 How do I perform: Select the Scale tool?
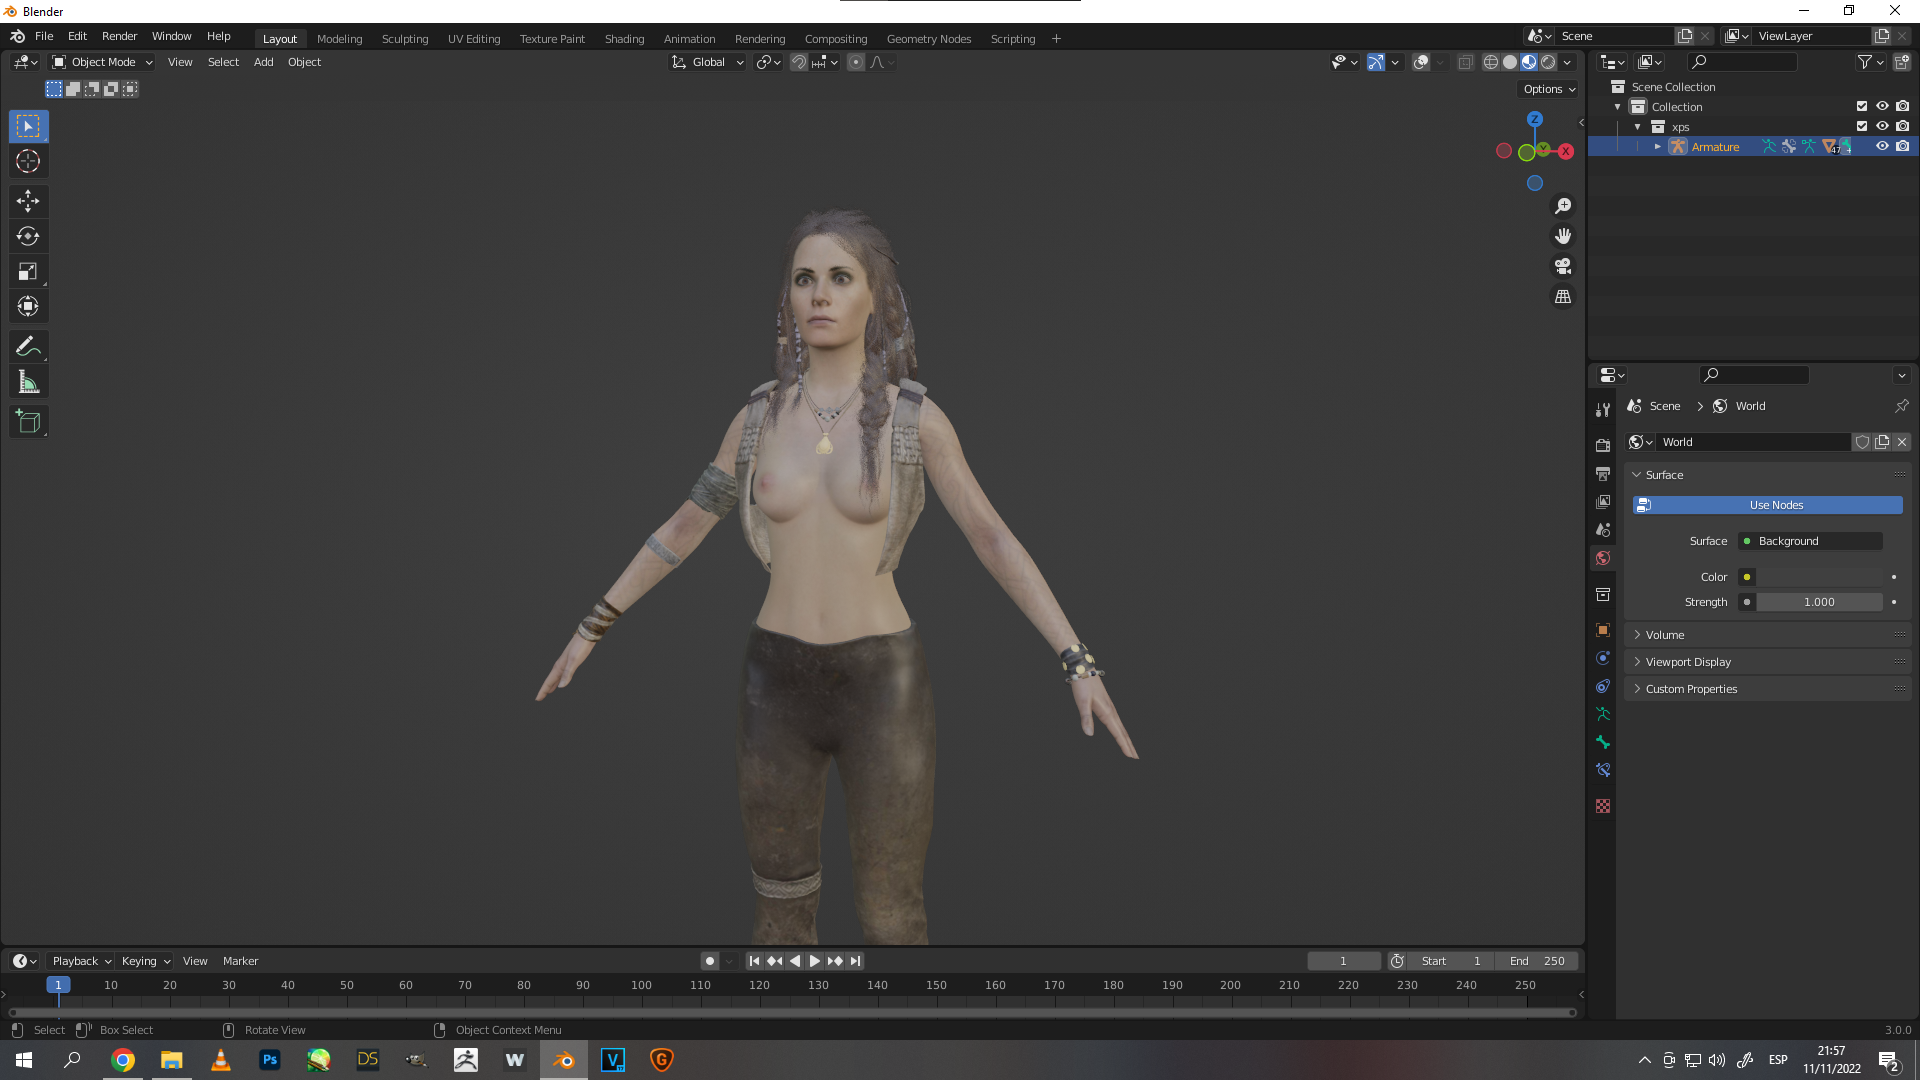[x=28, y=271]
